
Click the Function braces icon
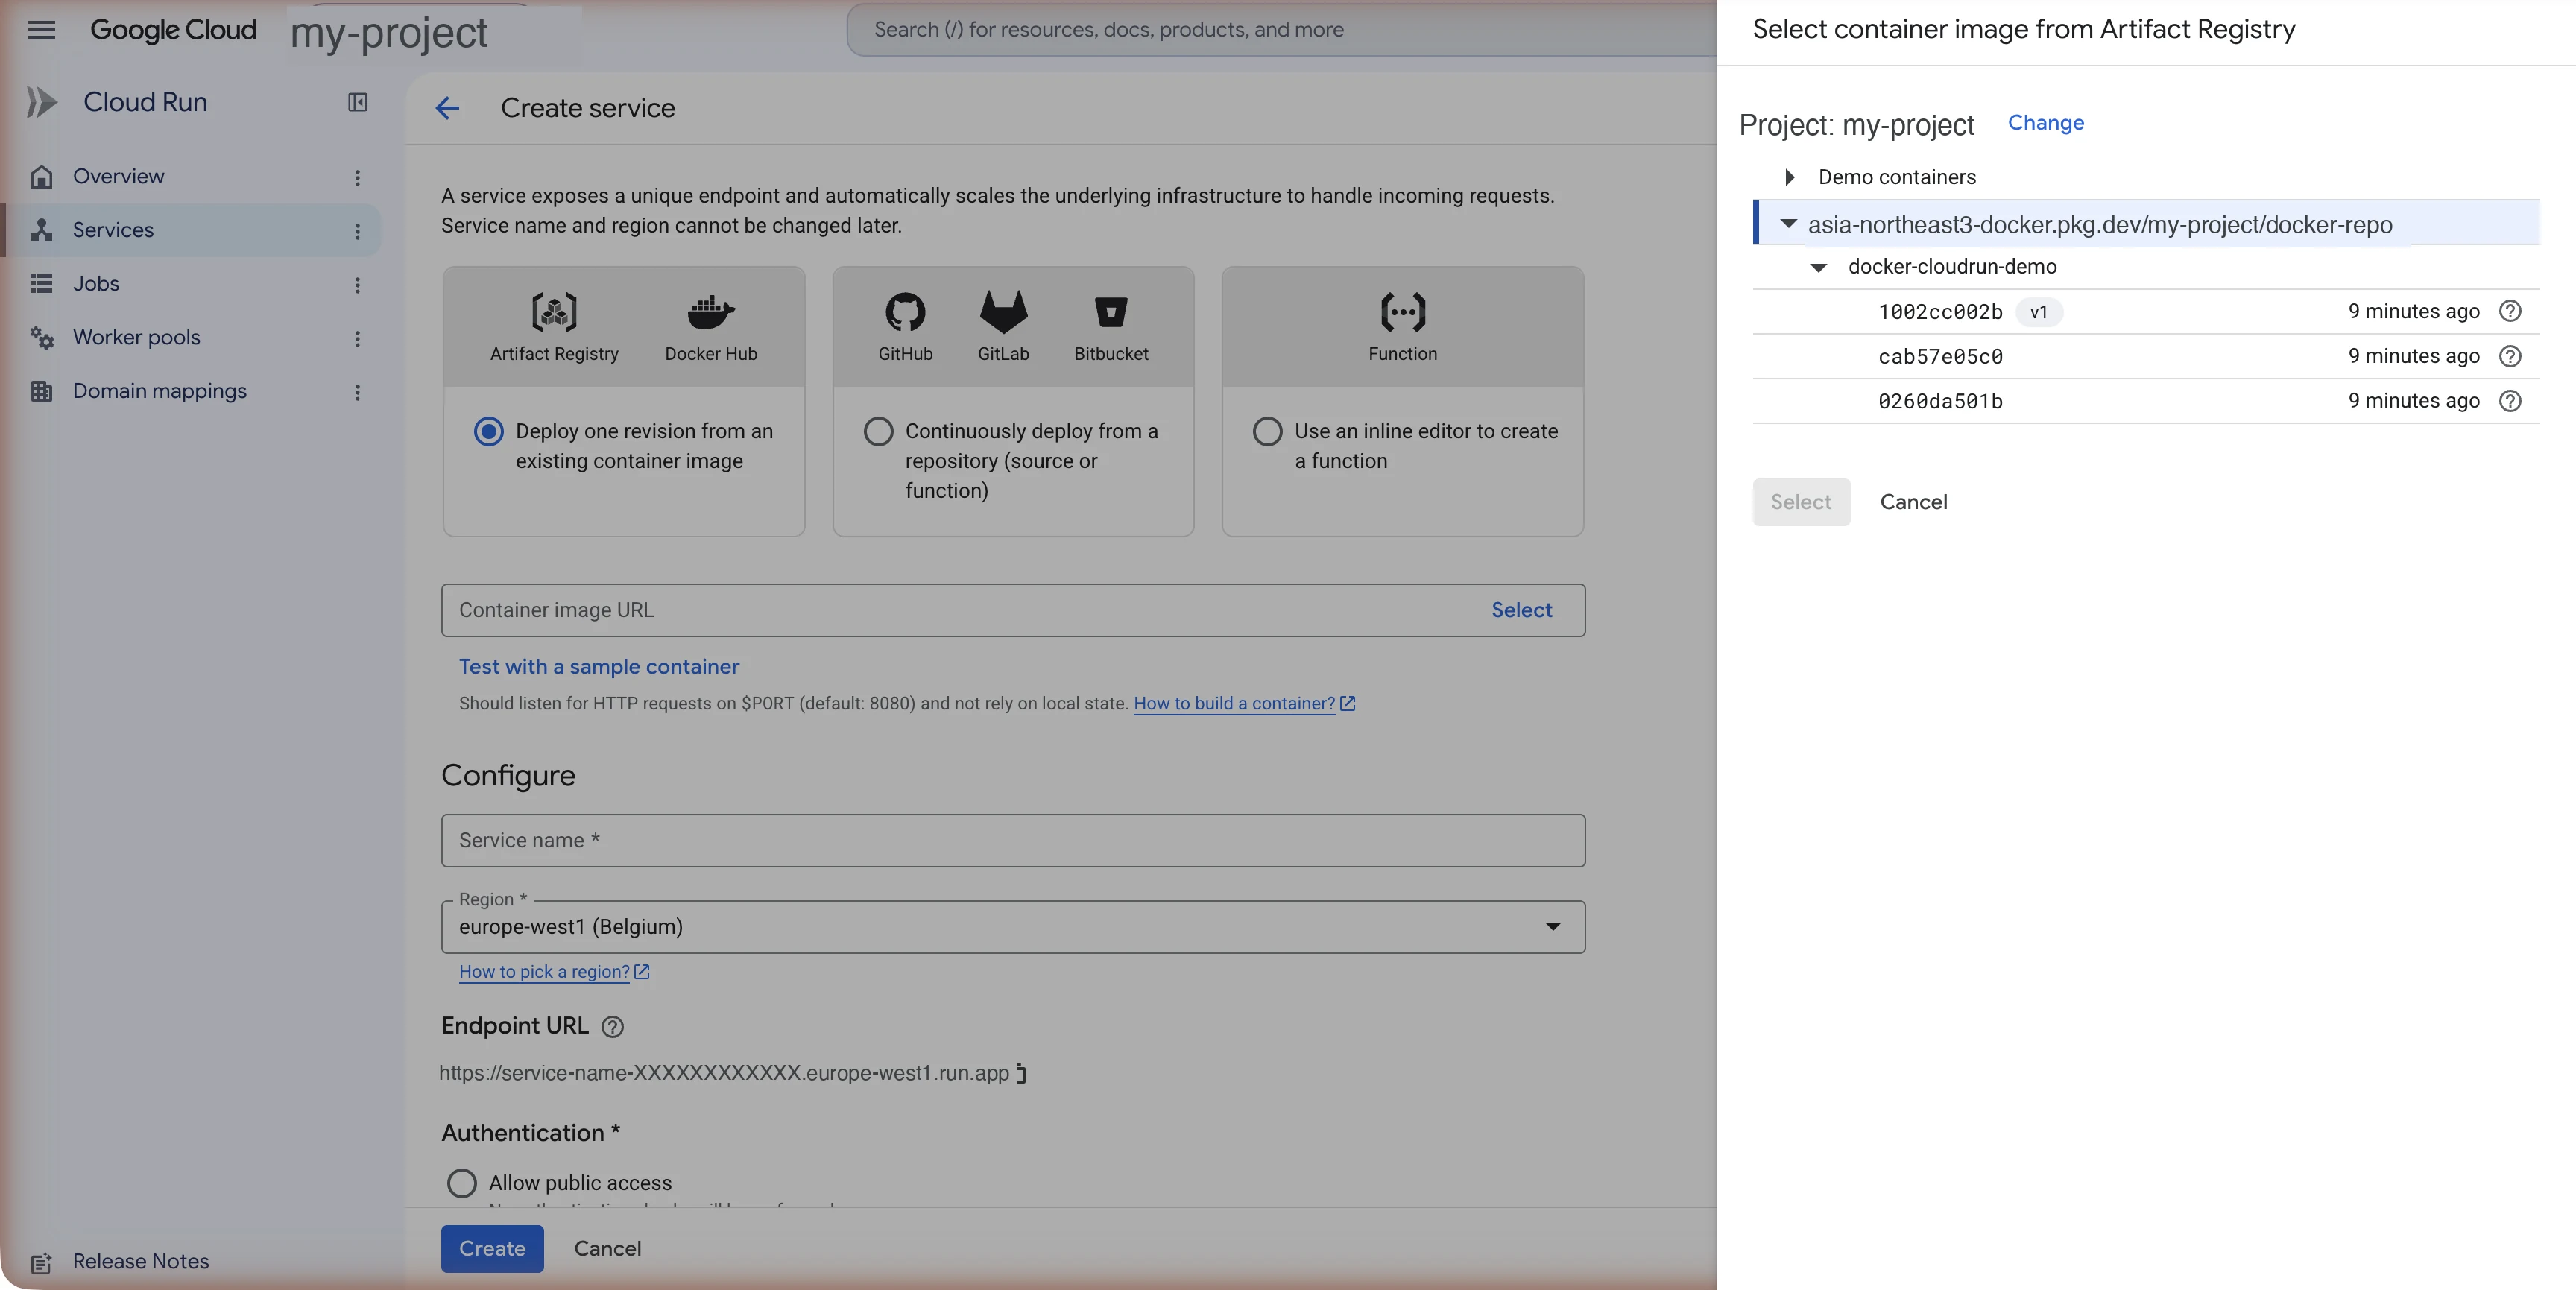pos(1403,312)
